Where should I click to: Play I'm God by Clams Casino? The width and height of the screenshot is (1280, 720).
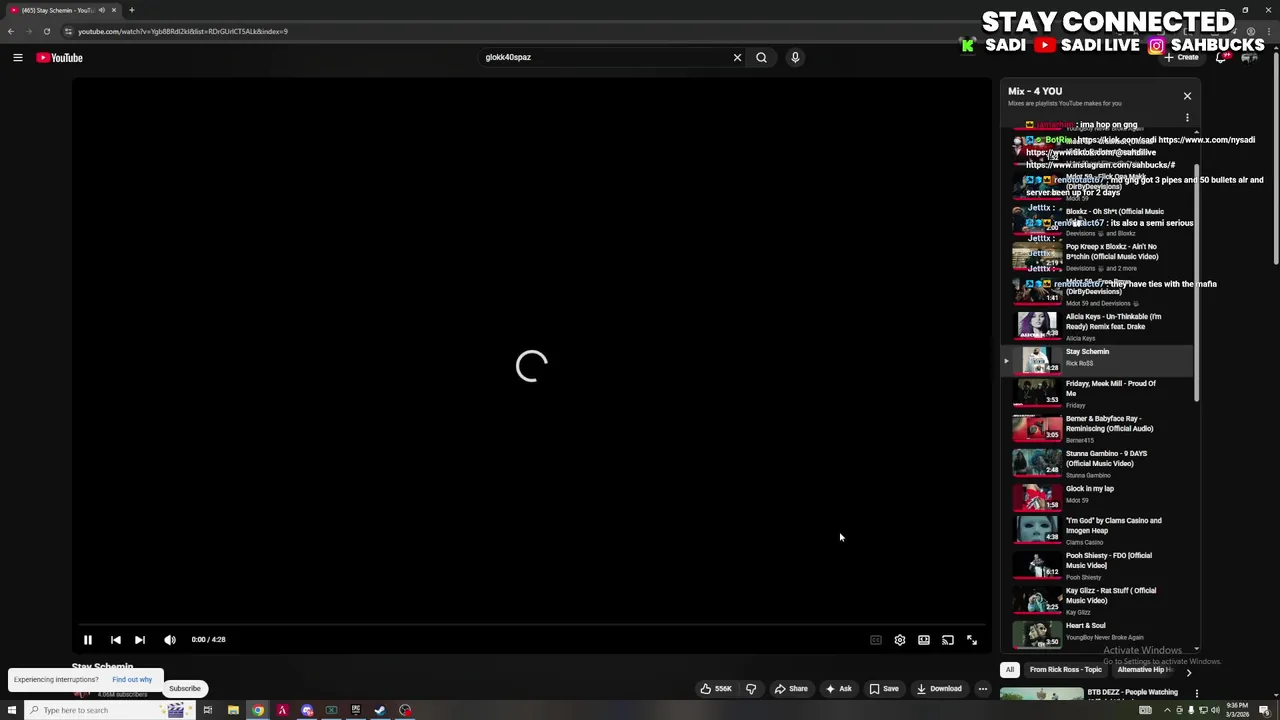(x=1098, y=531)
